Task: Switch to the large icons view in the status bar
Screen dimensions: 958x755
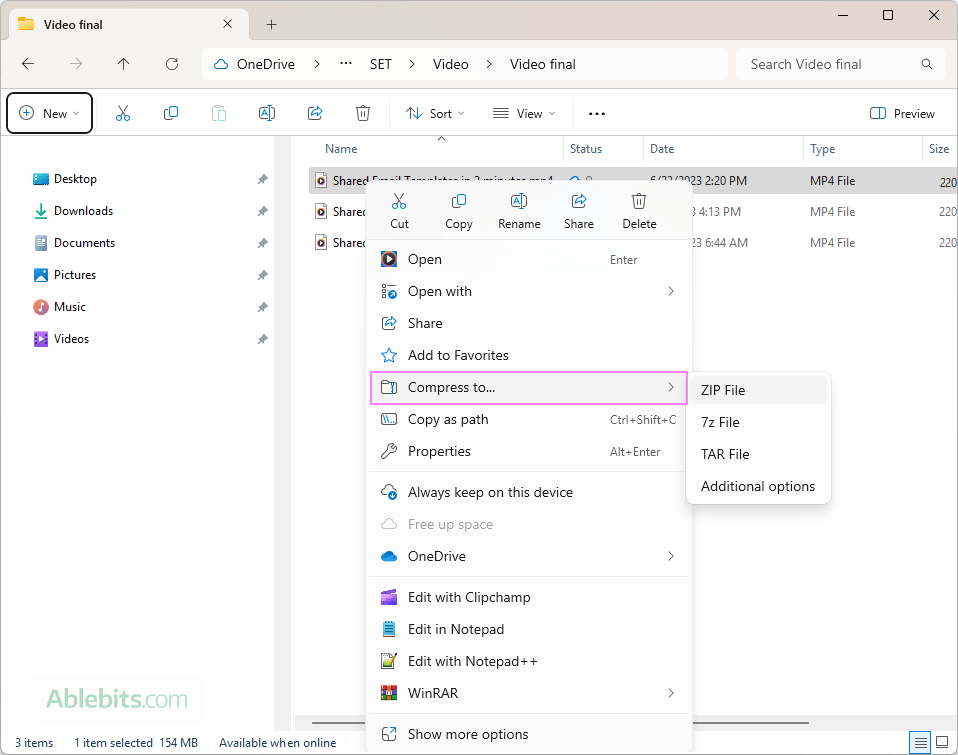Action: click(942, 743)
